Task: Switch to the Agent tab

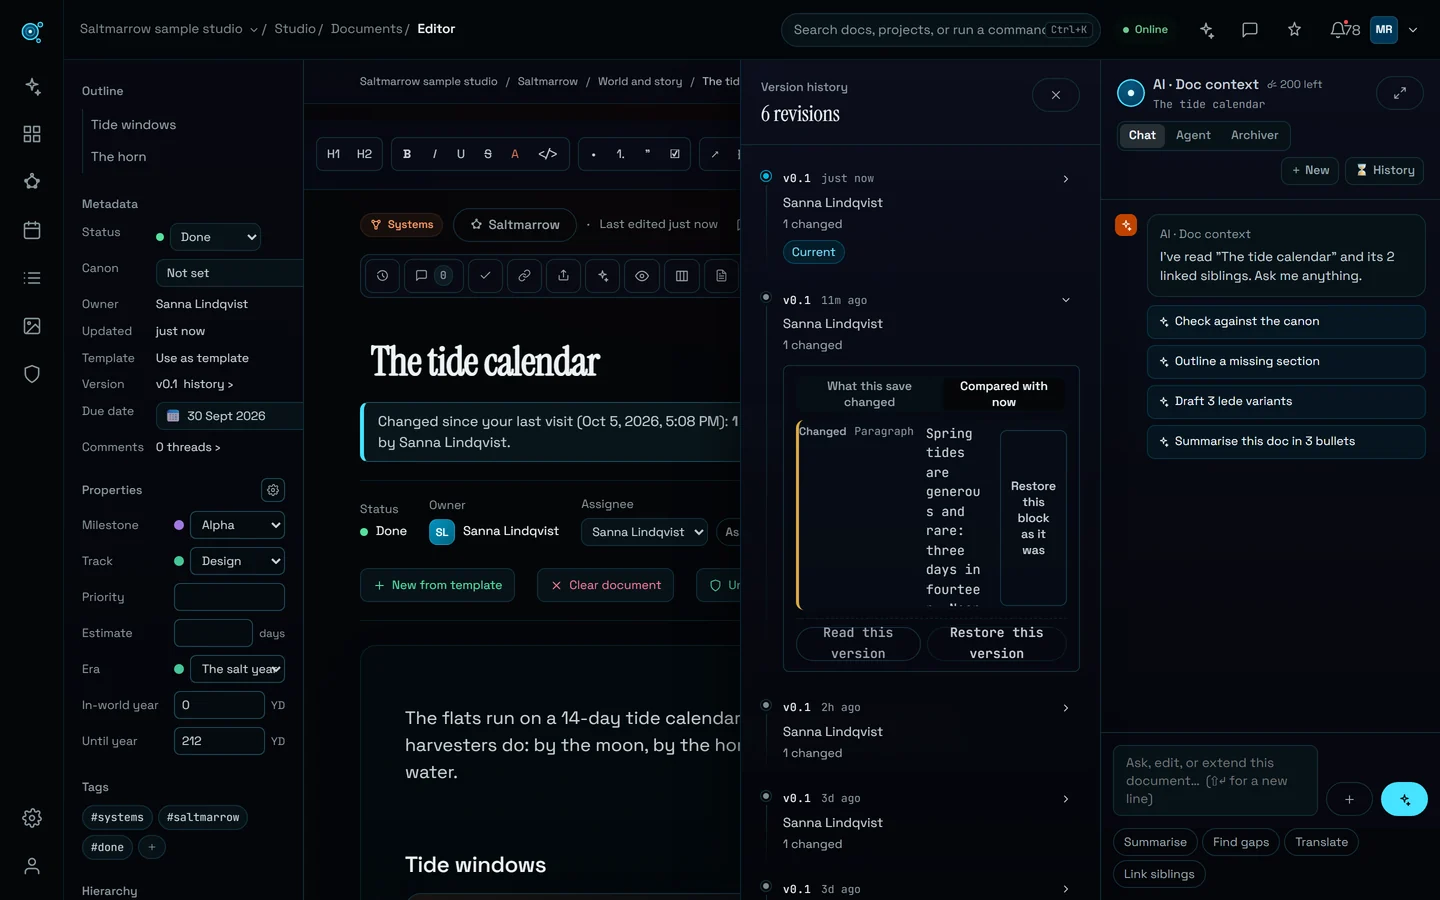Action: 1193,136
